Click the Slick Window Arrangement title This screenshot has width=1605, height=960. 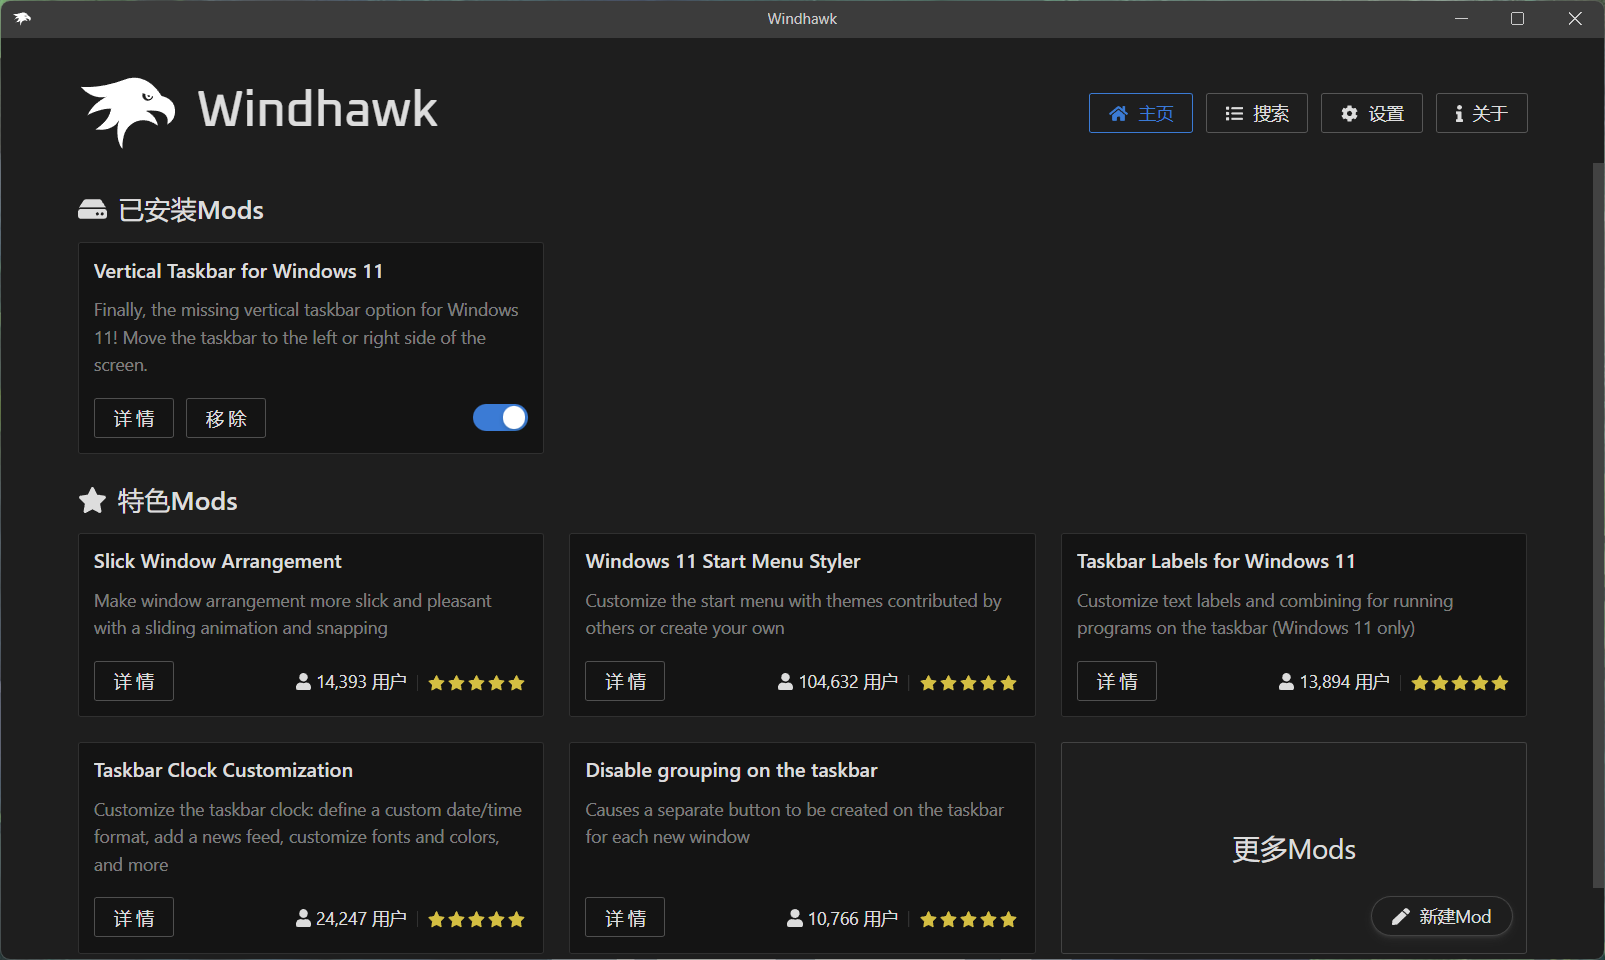point(218,561)
